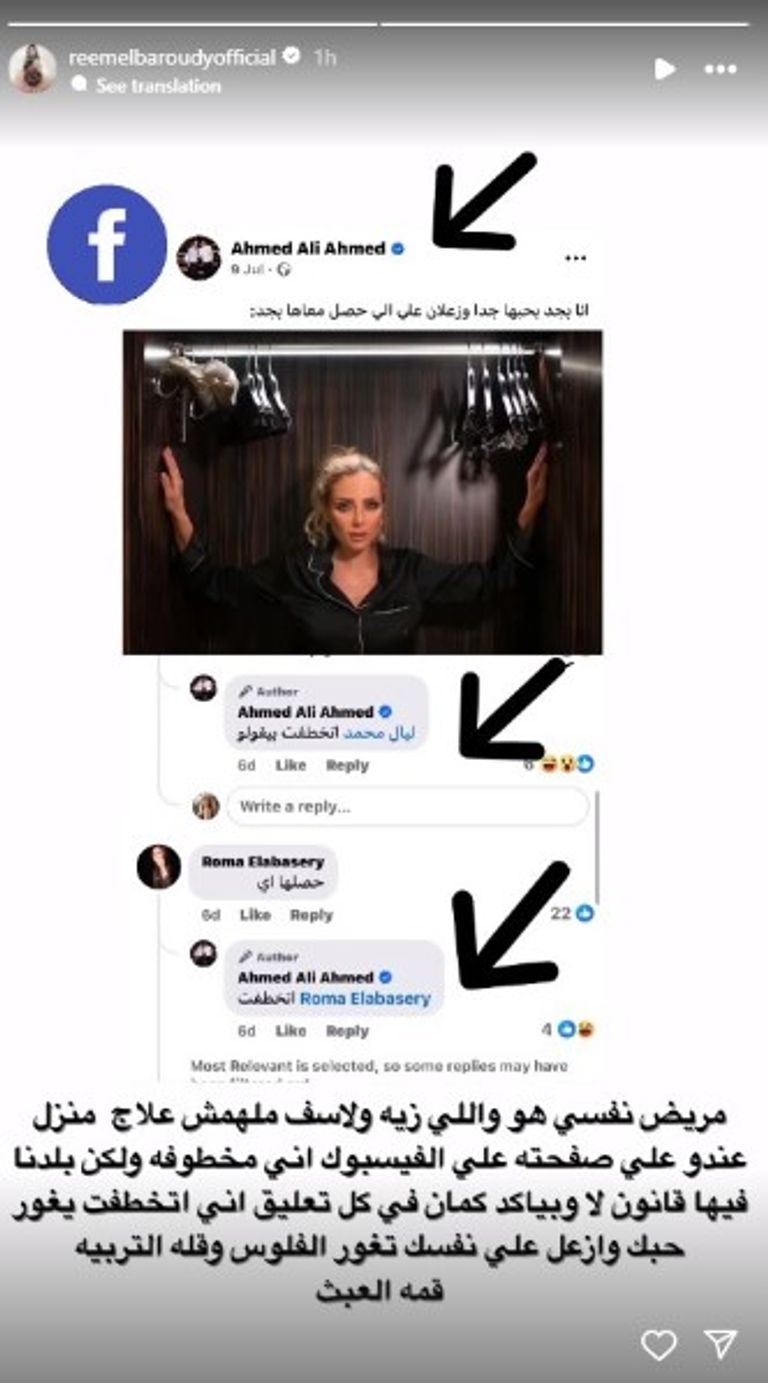Viewport: 768px width, 1383px height.
Task: Like the first Ahmed Ali Ahmed comment
Action: pos(290,765)
